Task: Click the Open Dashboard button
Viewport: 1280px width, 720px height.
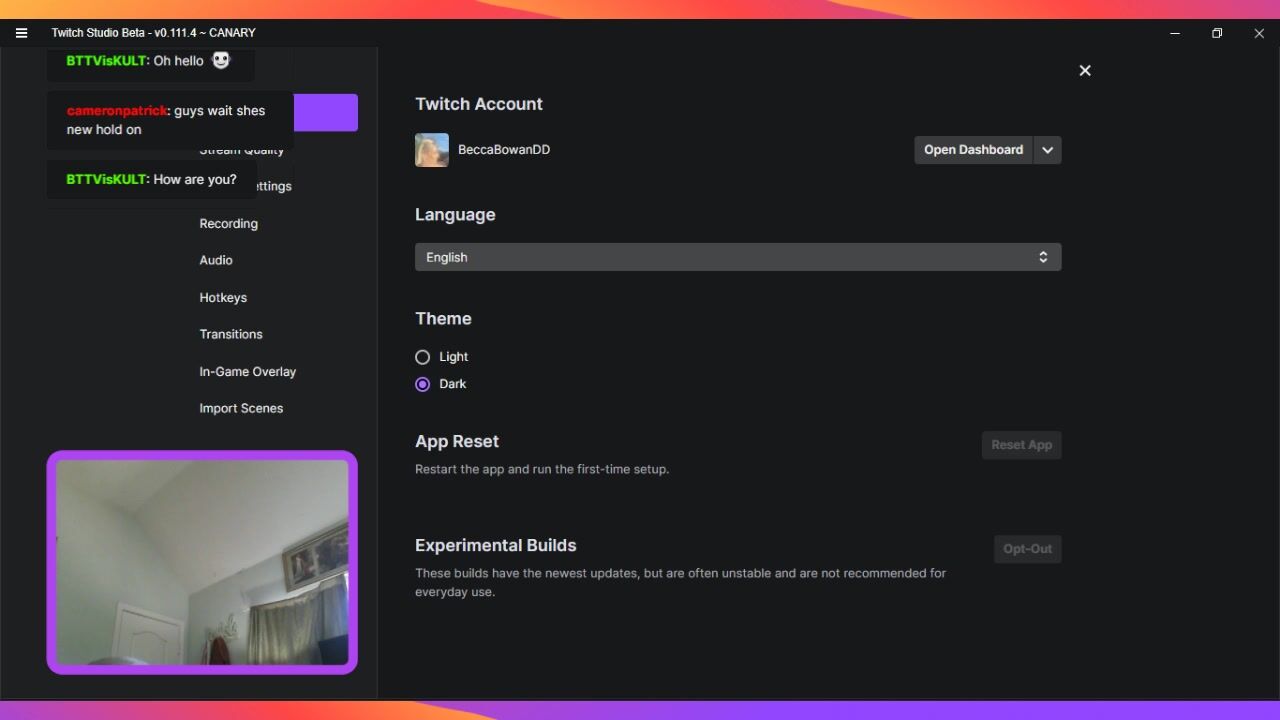Action: point(973,150)
